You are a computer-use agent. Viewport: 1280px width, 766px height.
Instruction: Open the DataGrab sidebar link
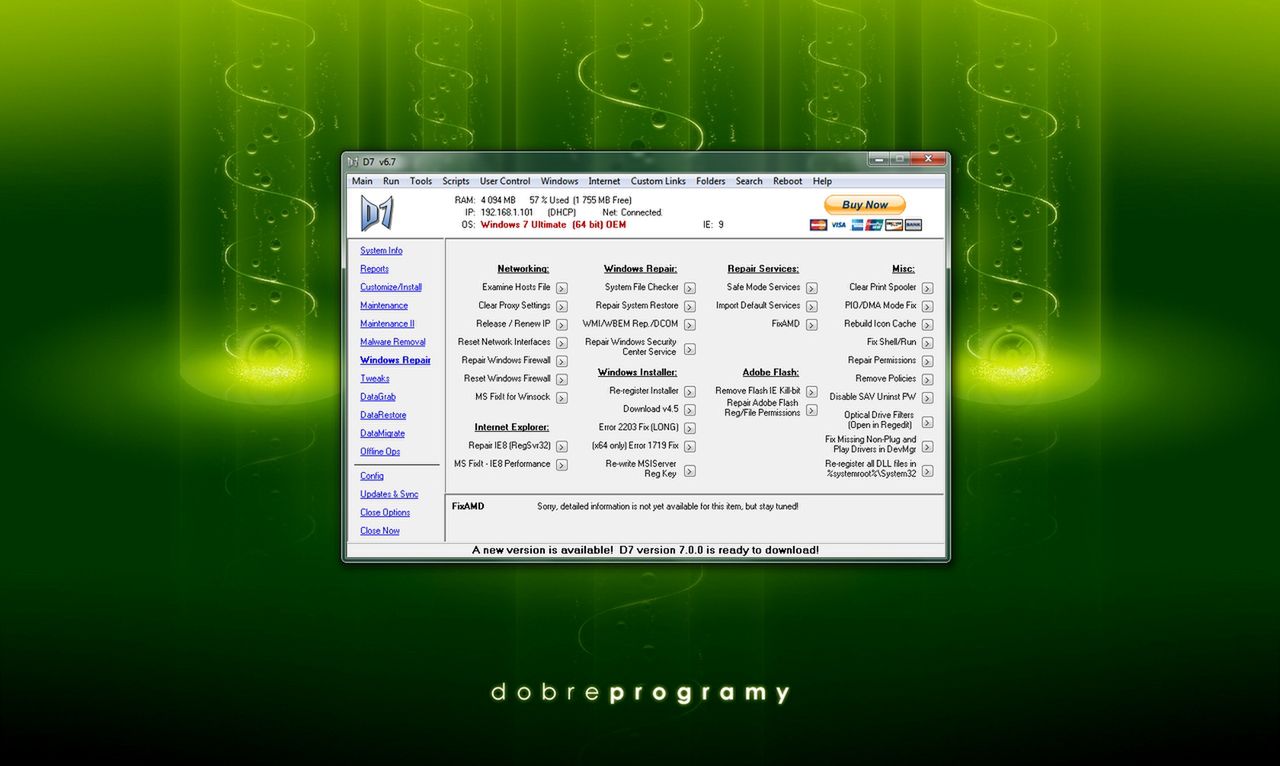pos(378,397)
